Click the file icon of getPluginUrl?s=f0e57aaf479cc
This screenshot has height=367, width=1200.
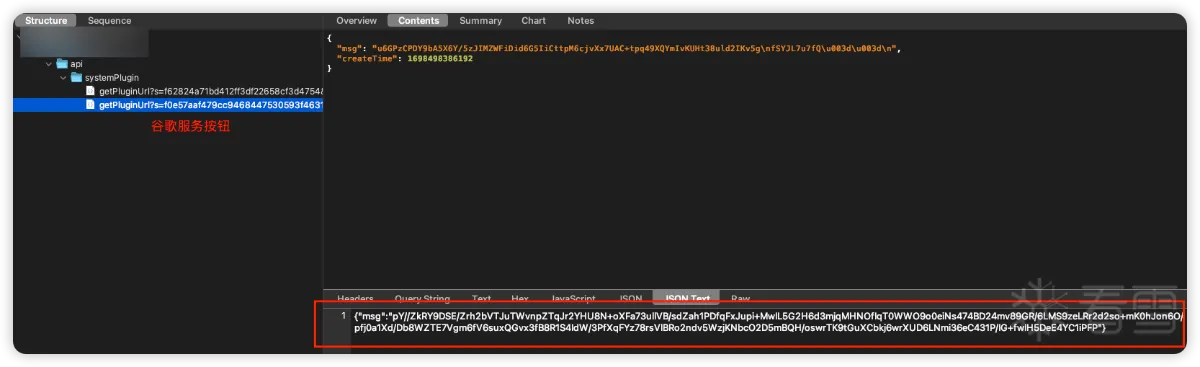(90, 105)
